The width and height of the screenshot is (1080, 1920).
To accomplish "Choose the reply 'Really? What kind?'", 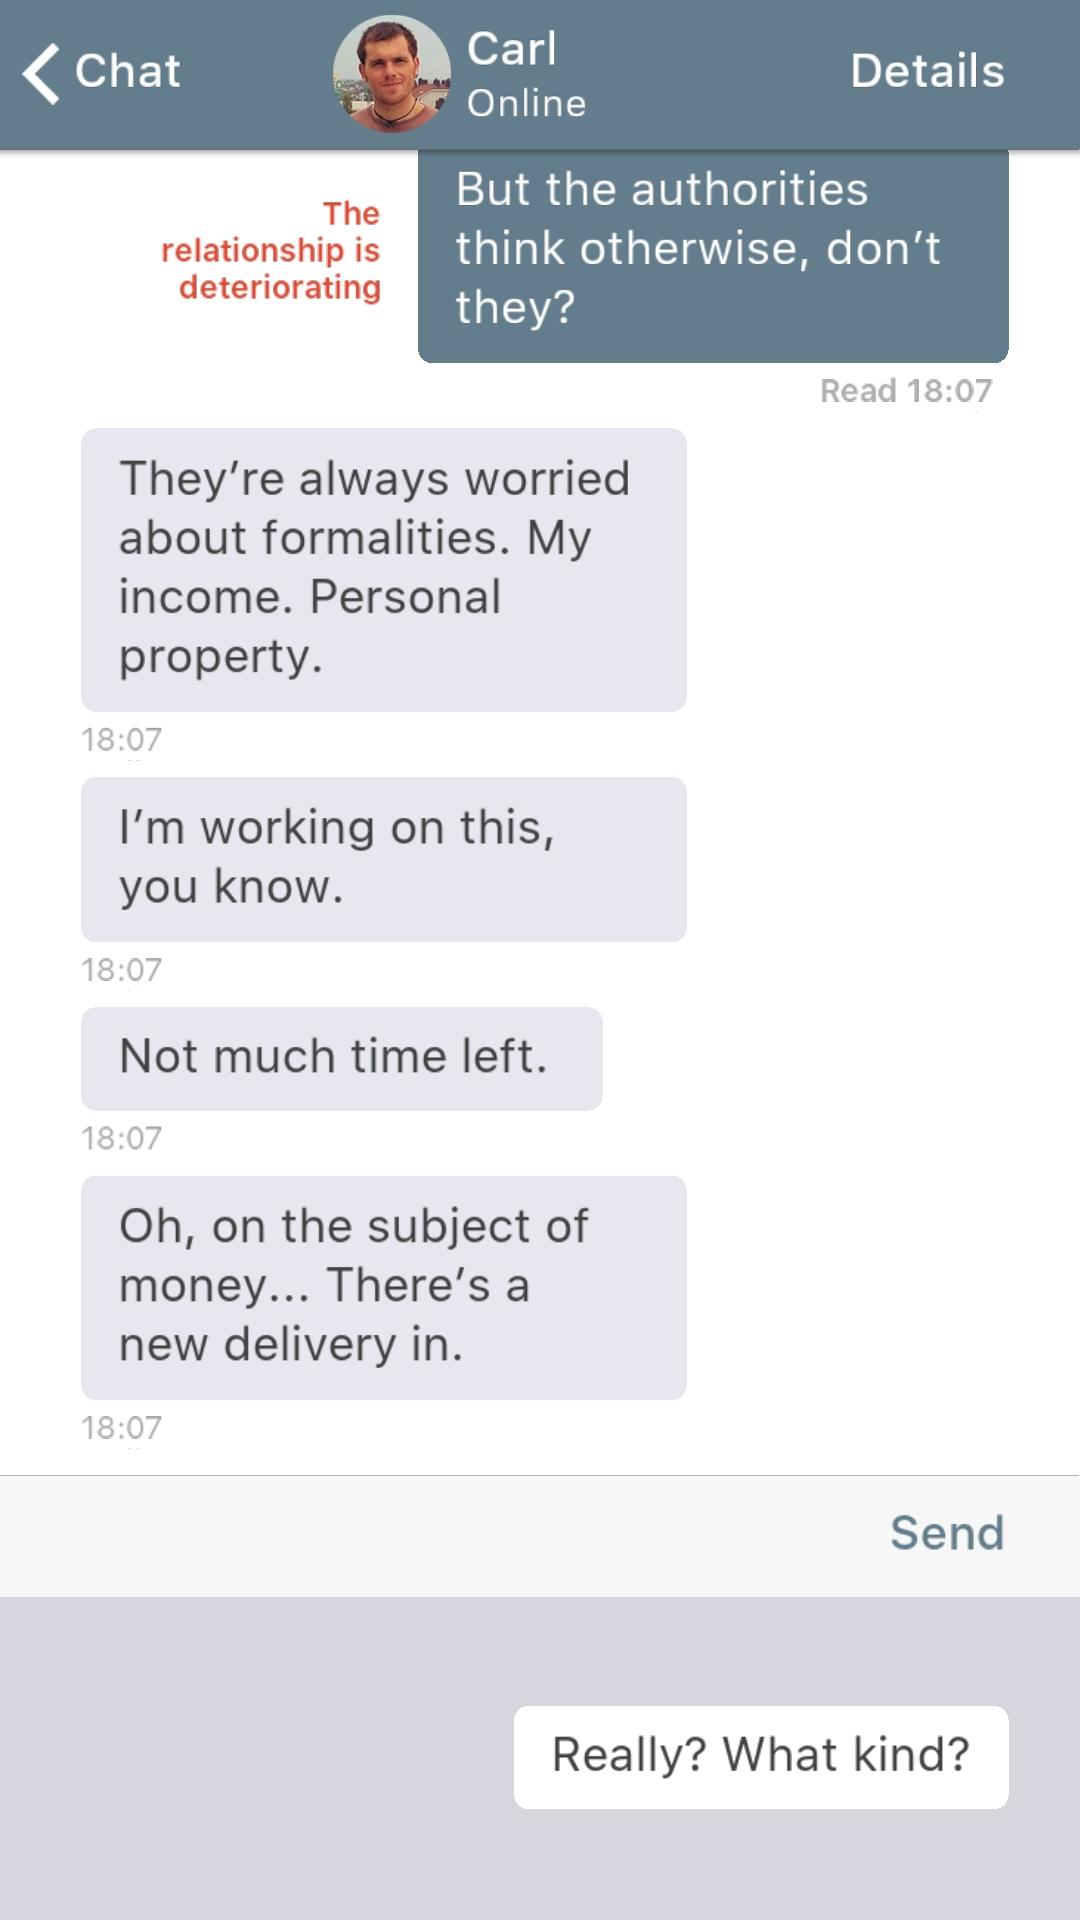I will tap(760, 1757).
